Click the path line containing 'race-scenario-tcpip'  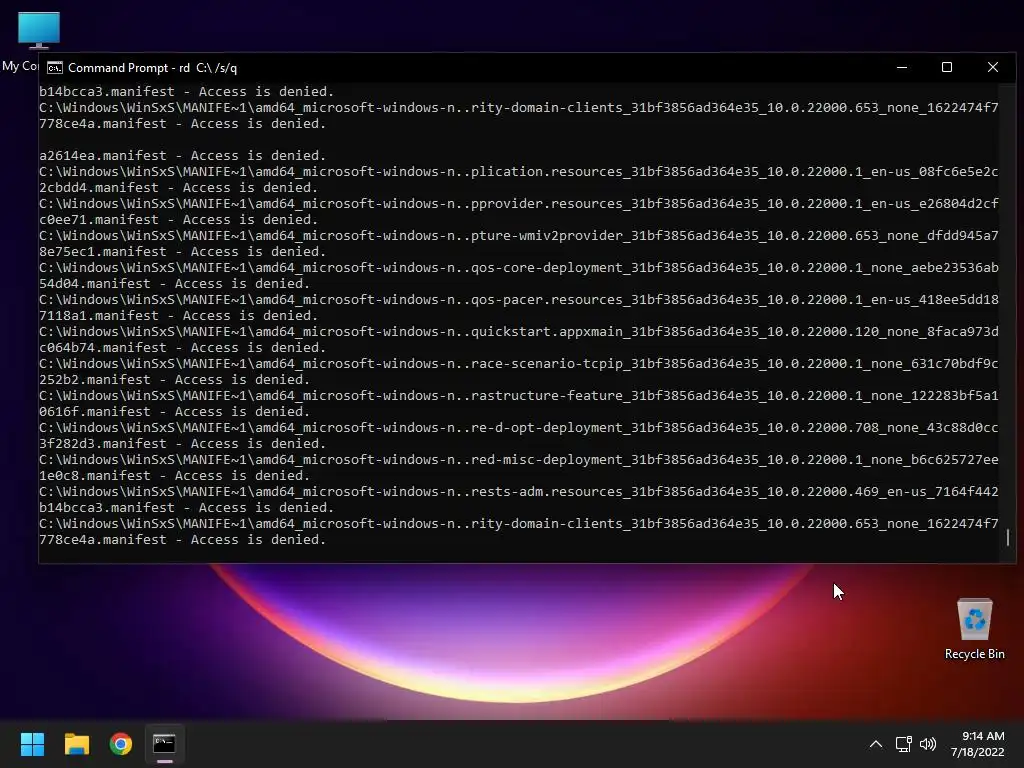519,364
